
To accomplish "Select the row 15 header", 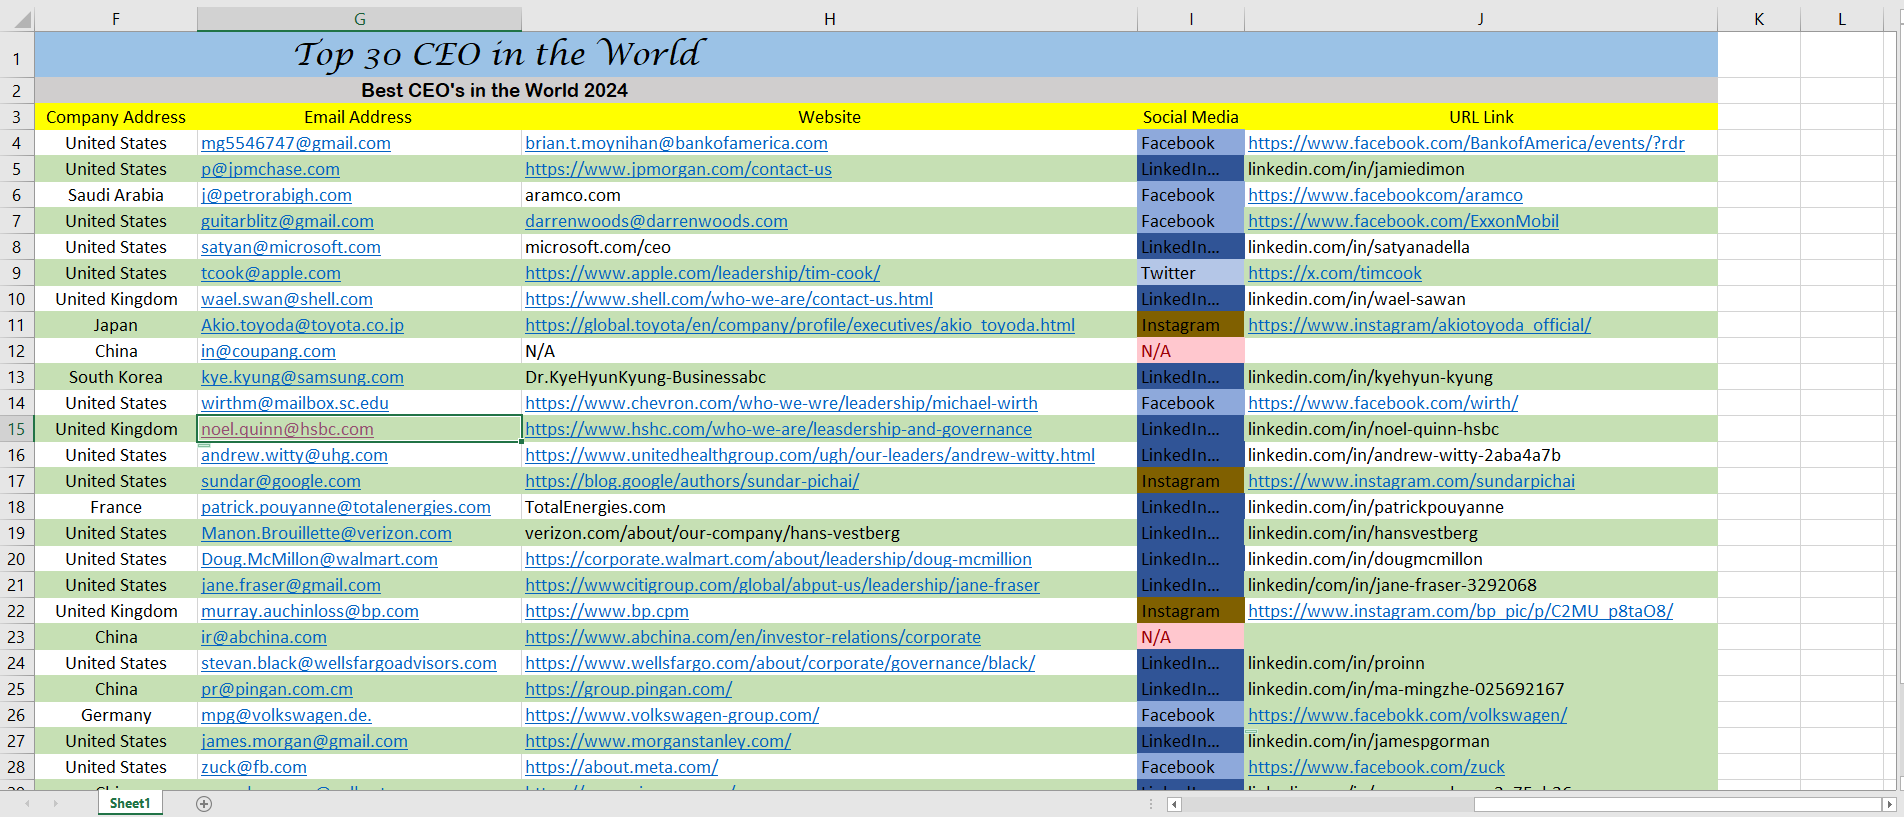I will pyautogui.click(x=17, y=429).
